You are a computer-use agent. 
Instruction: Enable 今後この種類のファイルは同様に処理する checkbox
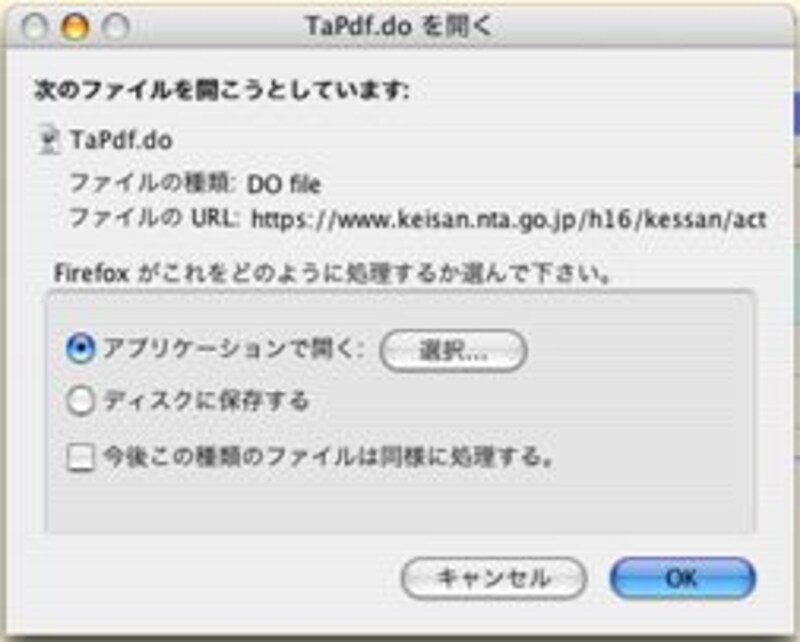point(81,457)
